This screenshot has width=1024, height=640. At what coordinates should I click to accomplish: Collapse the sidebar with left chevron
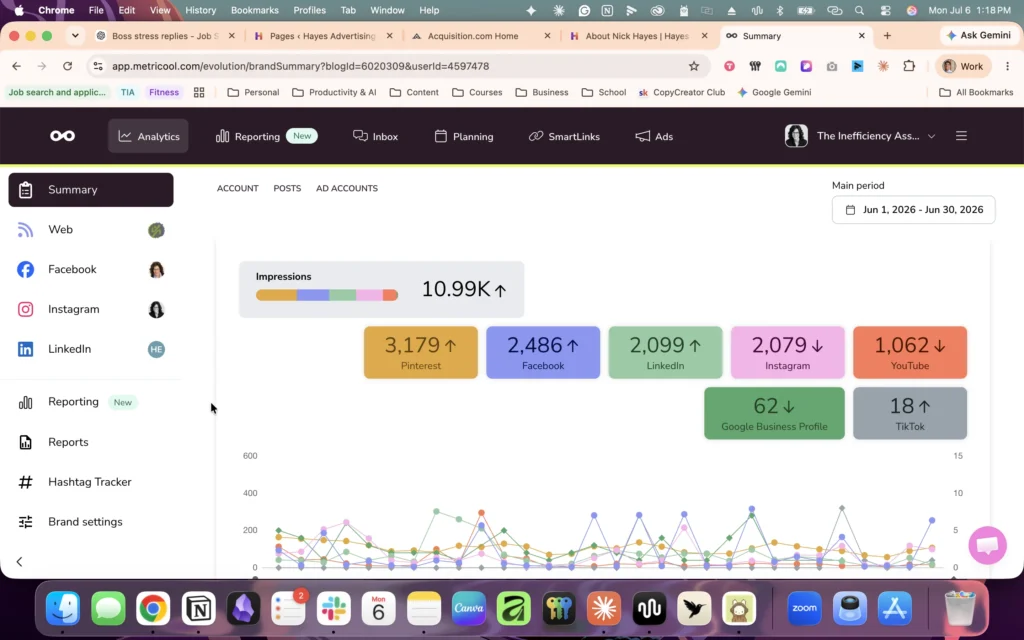pos(20,562)
